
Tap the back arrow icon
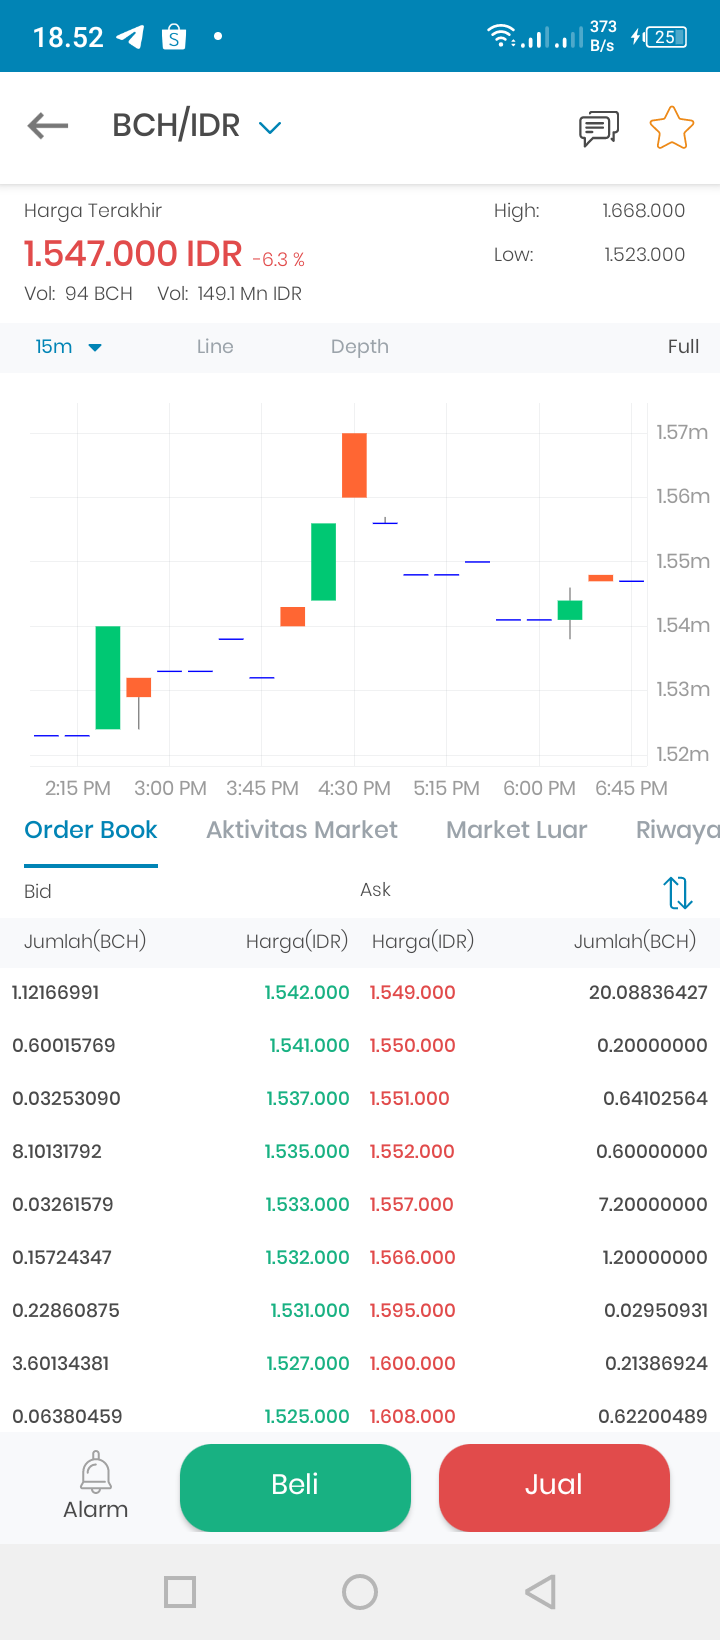pyautogui.click(x=48, y=126)
